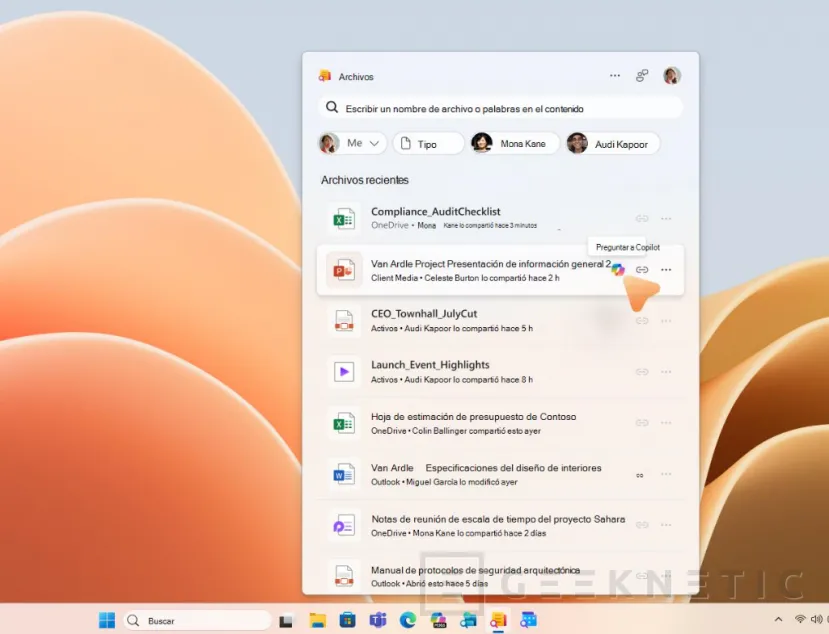Open more options for Hoja de estimación de presupuesto
Screen dimensions: 829x634
666,422
